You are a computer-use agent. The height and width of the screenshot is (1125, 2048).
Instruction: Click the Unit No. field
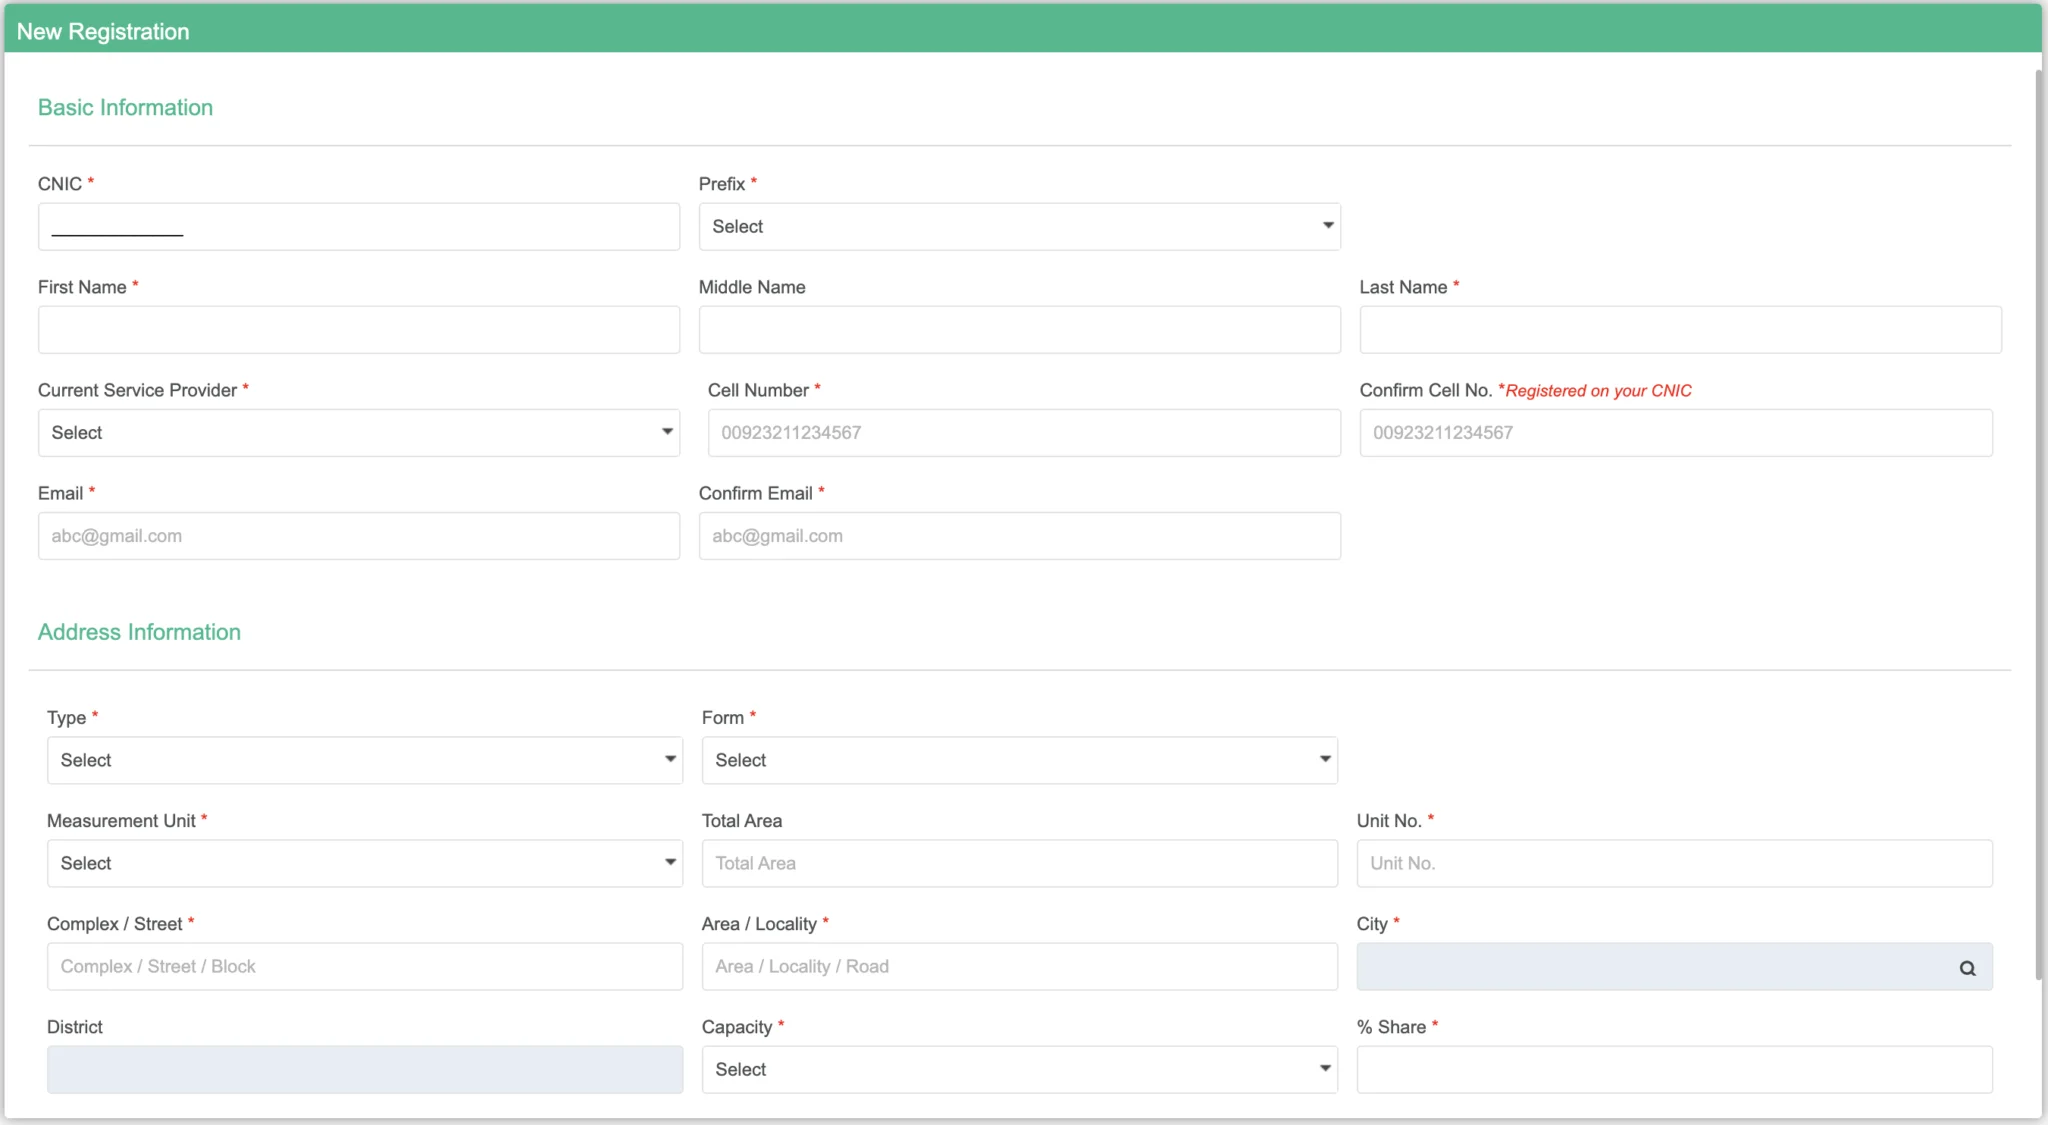click(x=1673, y=864)
